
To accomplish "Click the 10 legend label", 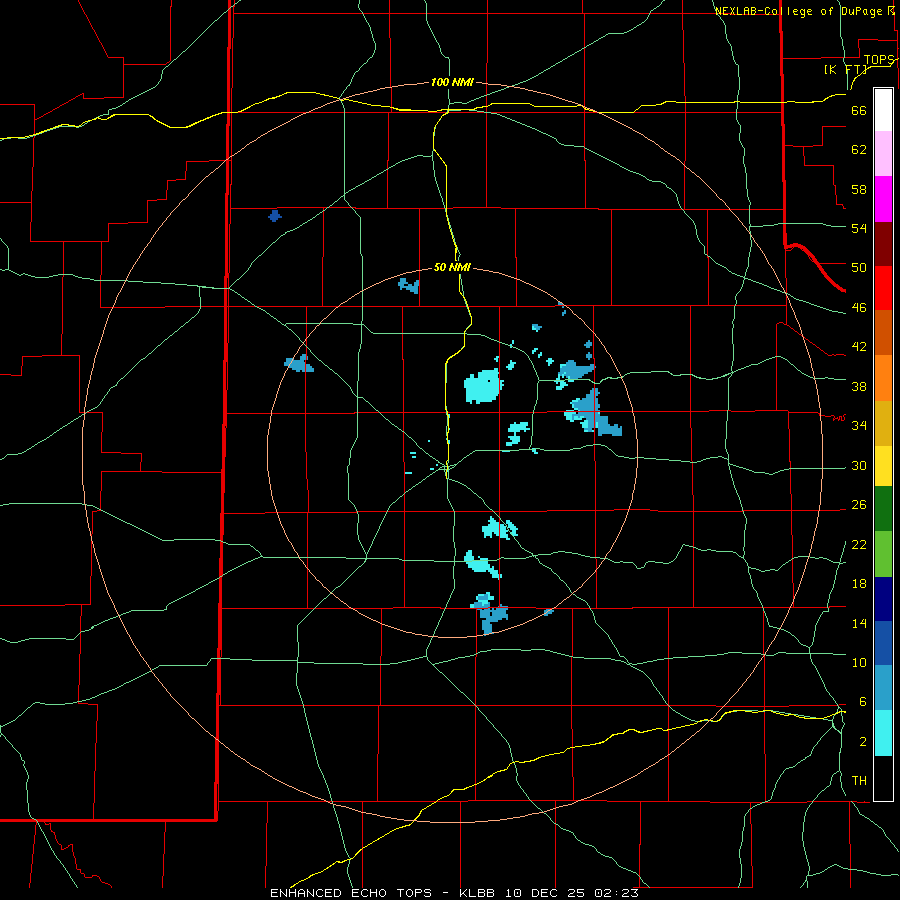I will (x=859, y=663).
